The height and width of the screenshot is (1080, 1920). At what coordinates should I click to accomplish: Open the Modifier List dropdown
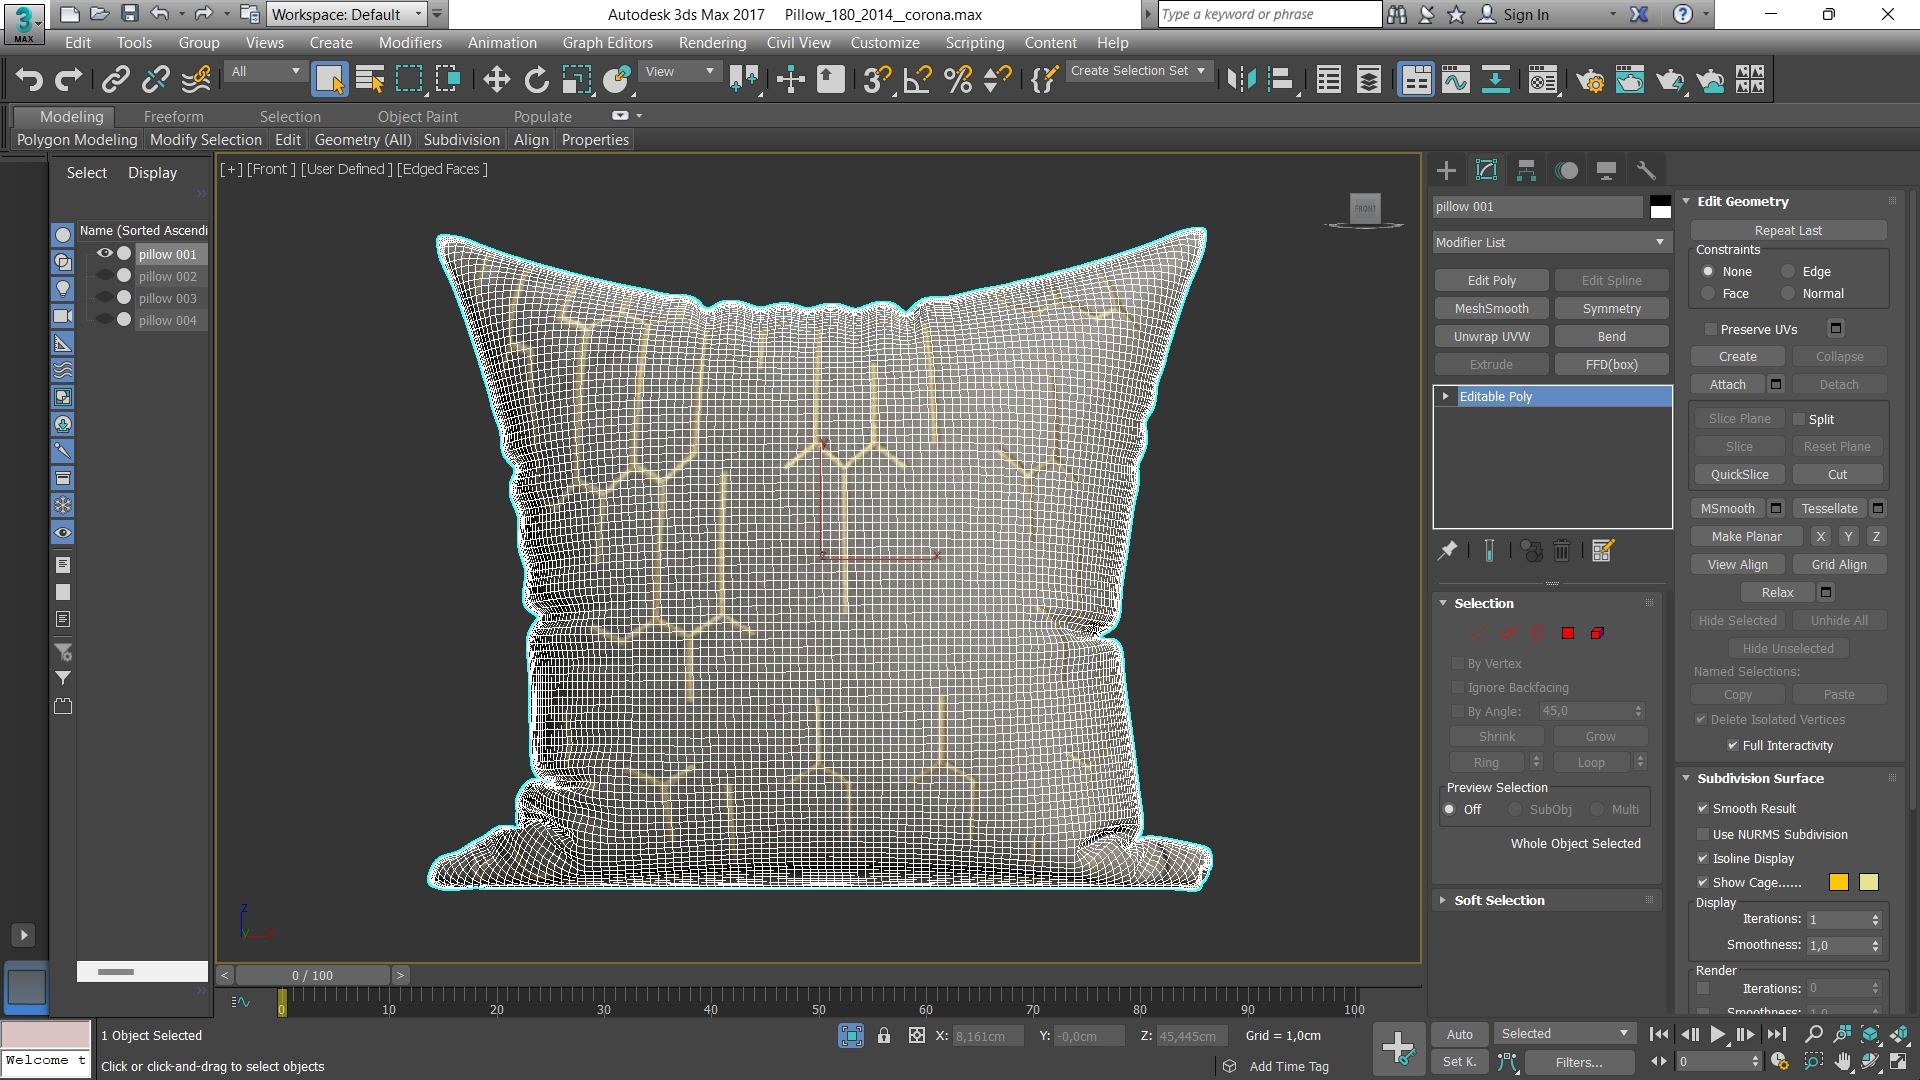pos(1551,243)
